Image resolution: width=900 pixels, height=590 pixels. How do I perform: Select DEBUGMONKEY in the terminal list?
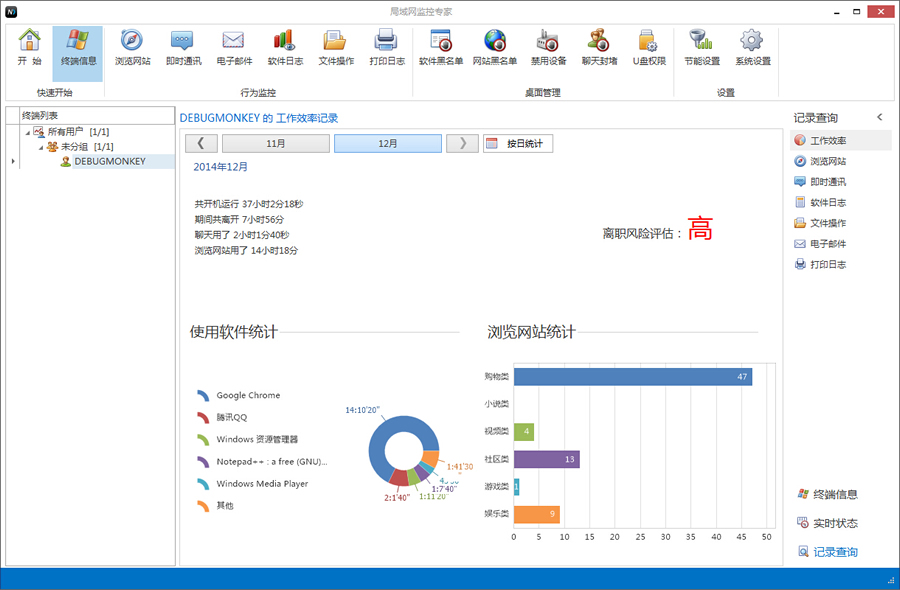[109, 162]
